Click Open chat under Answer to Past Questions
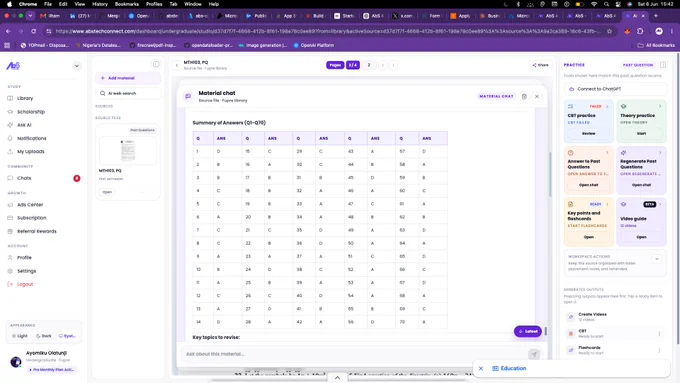Viewport: 680px width, 383px height. [x=588, y=185]
